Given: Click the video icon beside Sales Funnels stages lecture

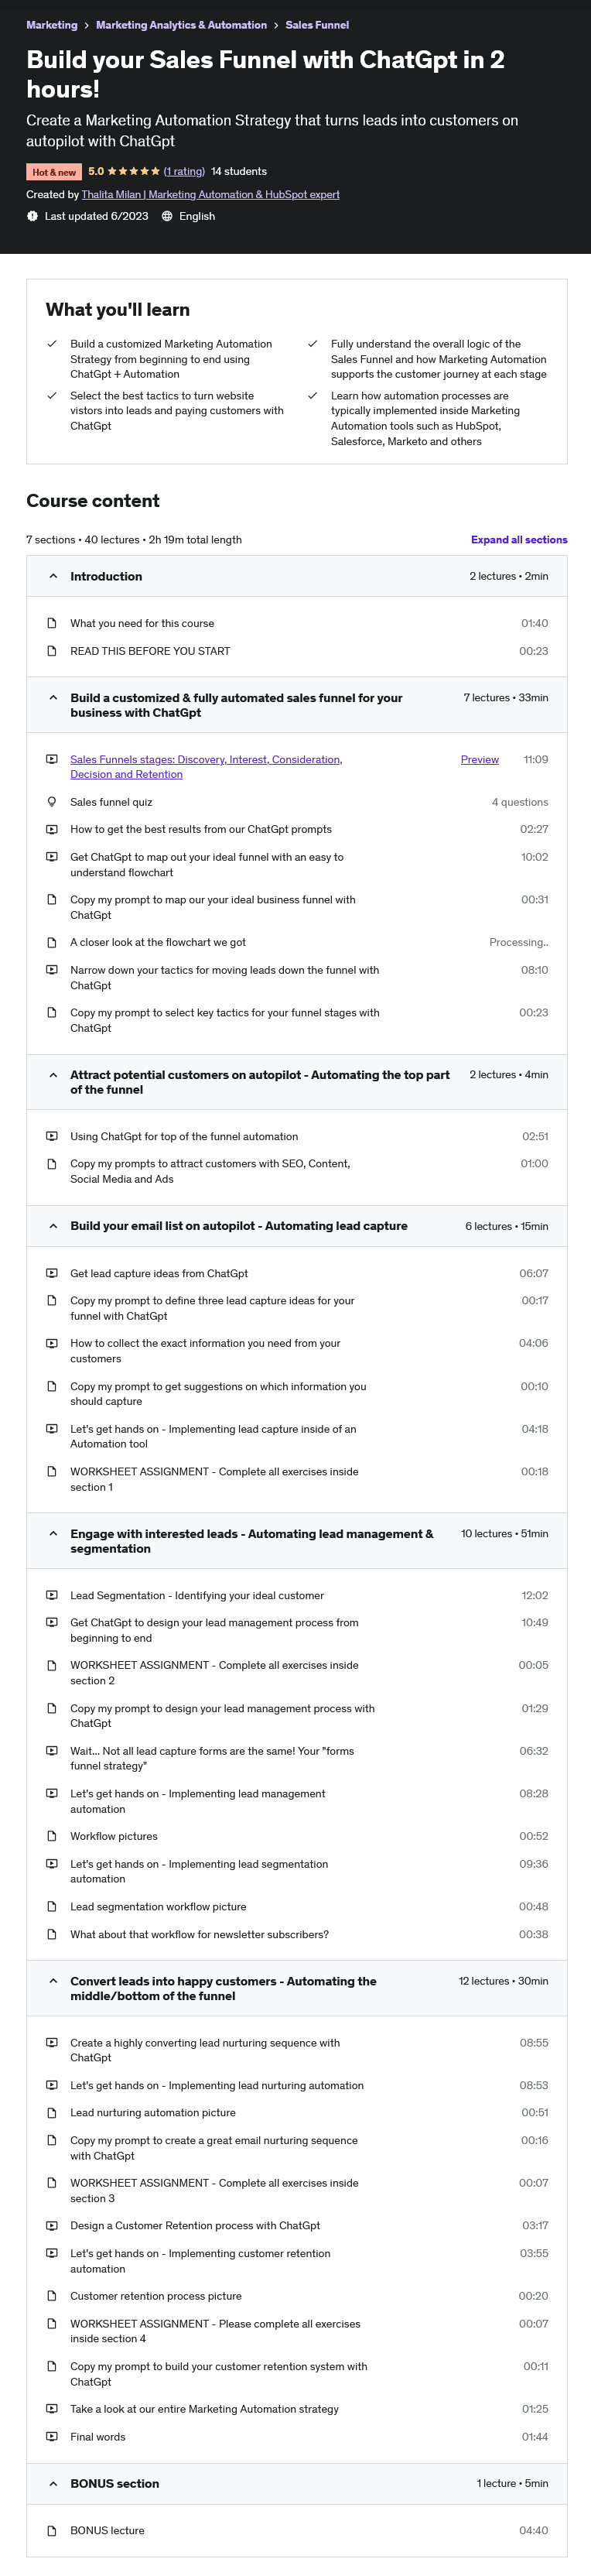Looking at the screenshot, I should pyautogui.click(x=52, y=759).
